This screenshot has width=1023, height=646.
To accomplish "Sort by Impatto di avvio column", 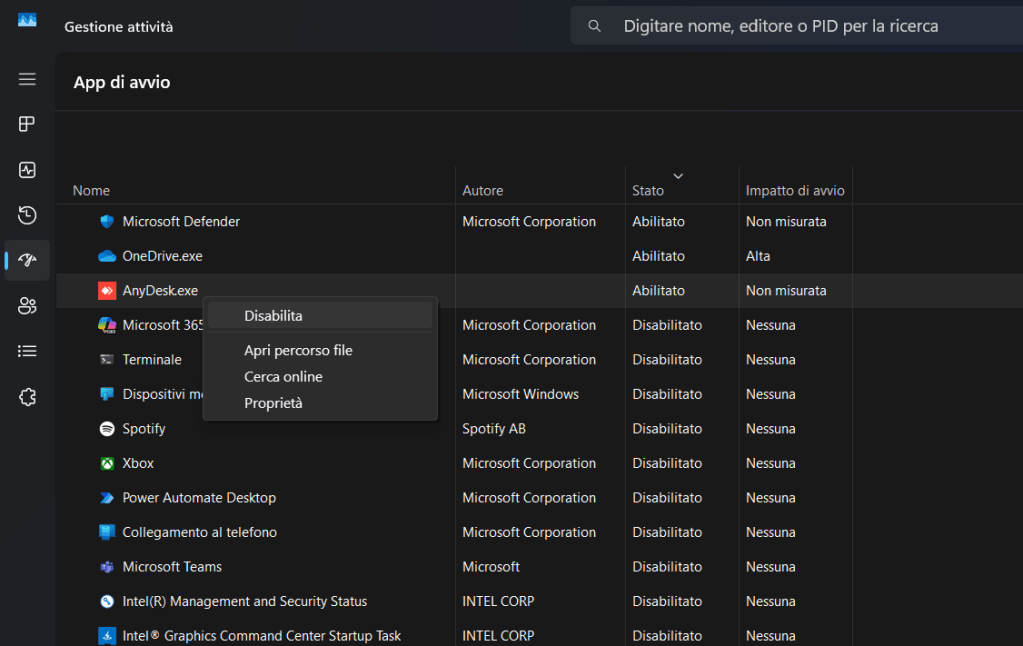I will click(795, 190).
